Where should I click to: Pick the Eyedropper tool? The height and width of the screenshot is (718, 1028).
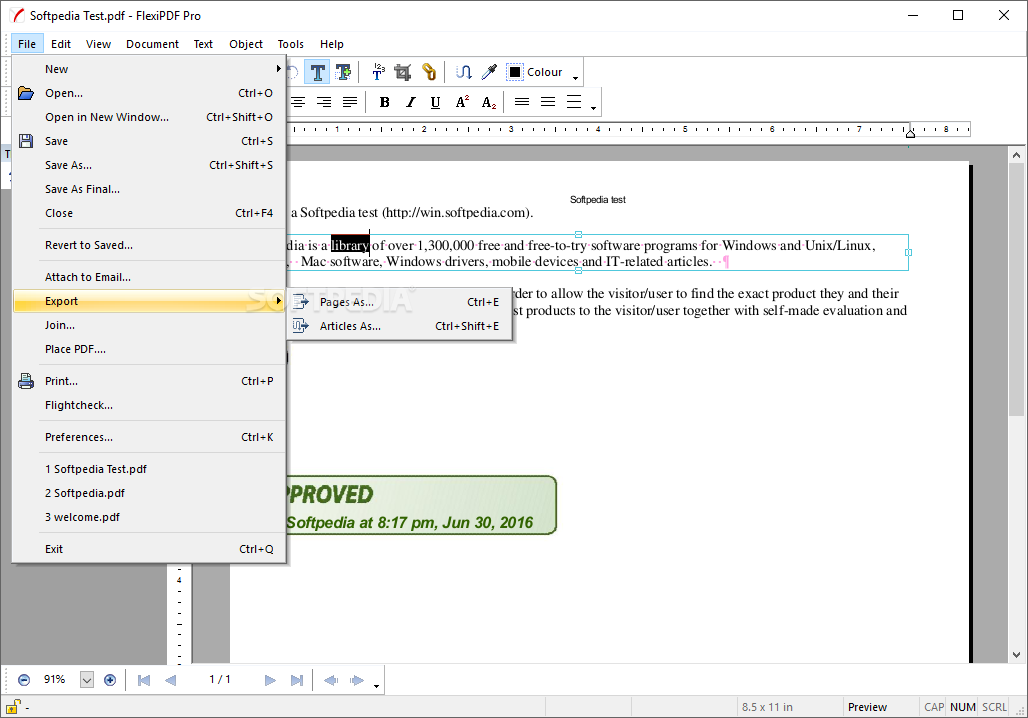click(489, 71)
